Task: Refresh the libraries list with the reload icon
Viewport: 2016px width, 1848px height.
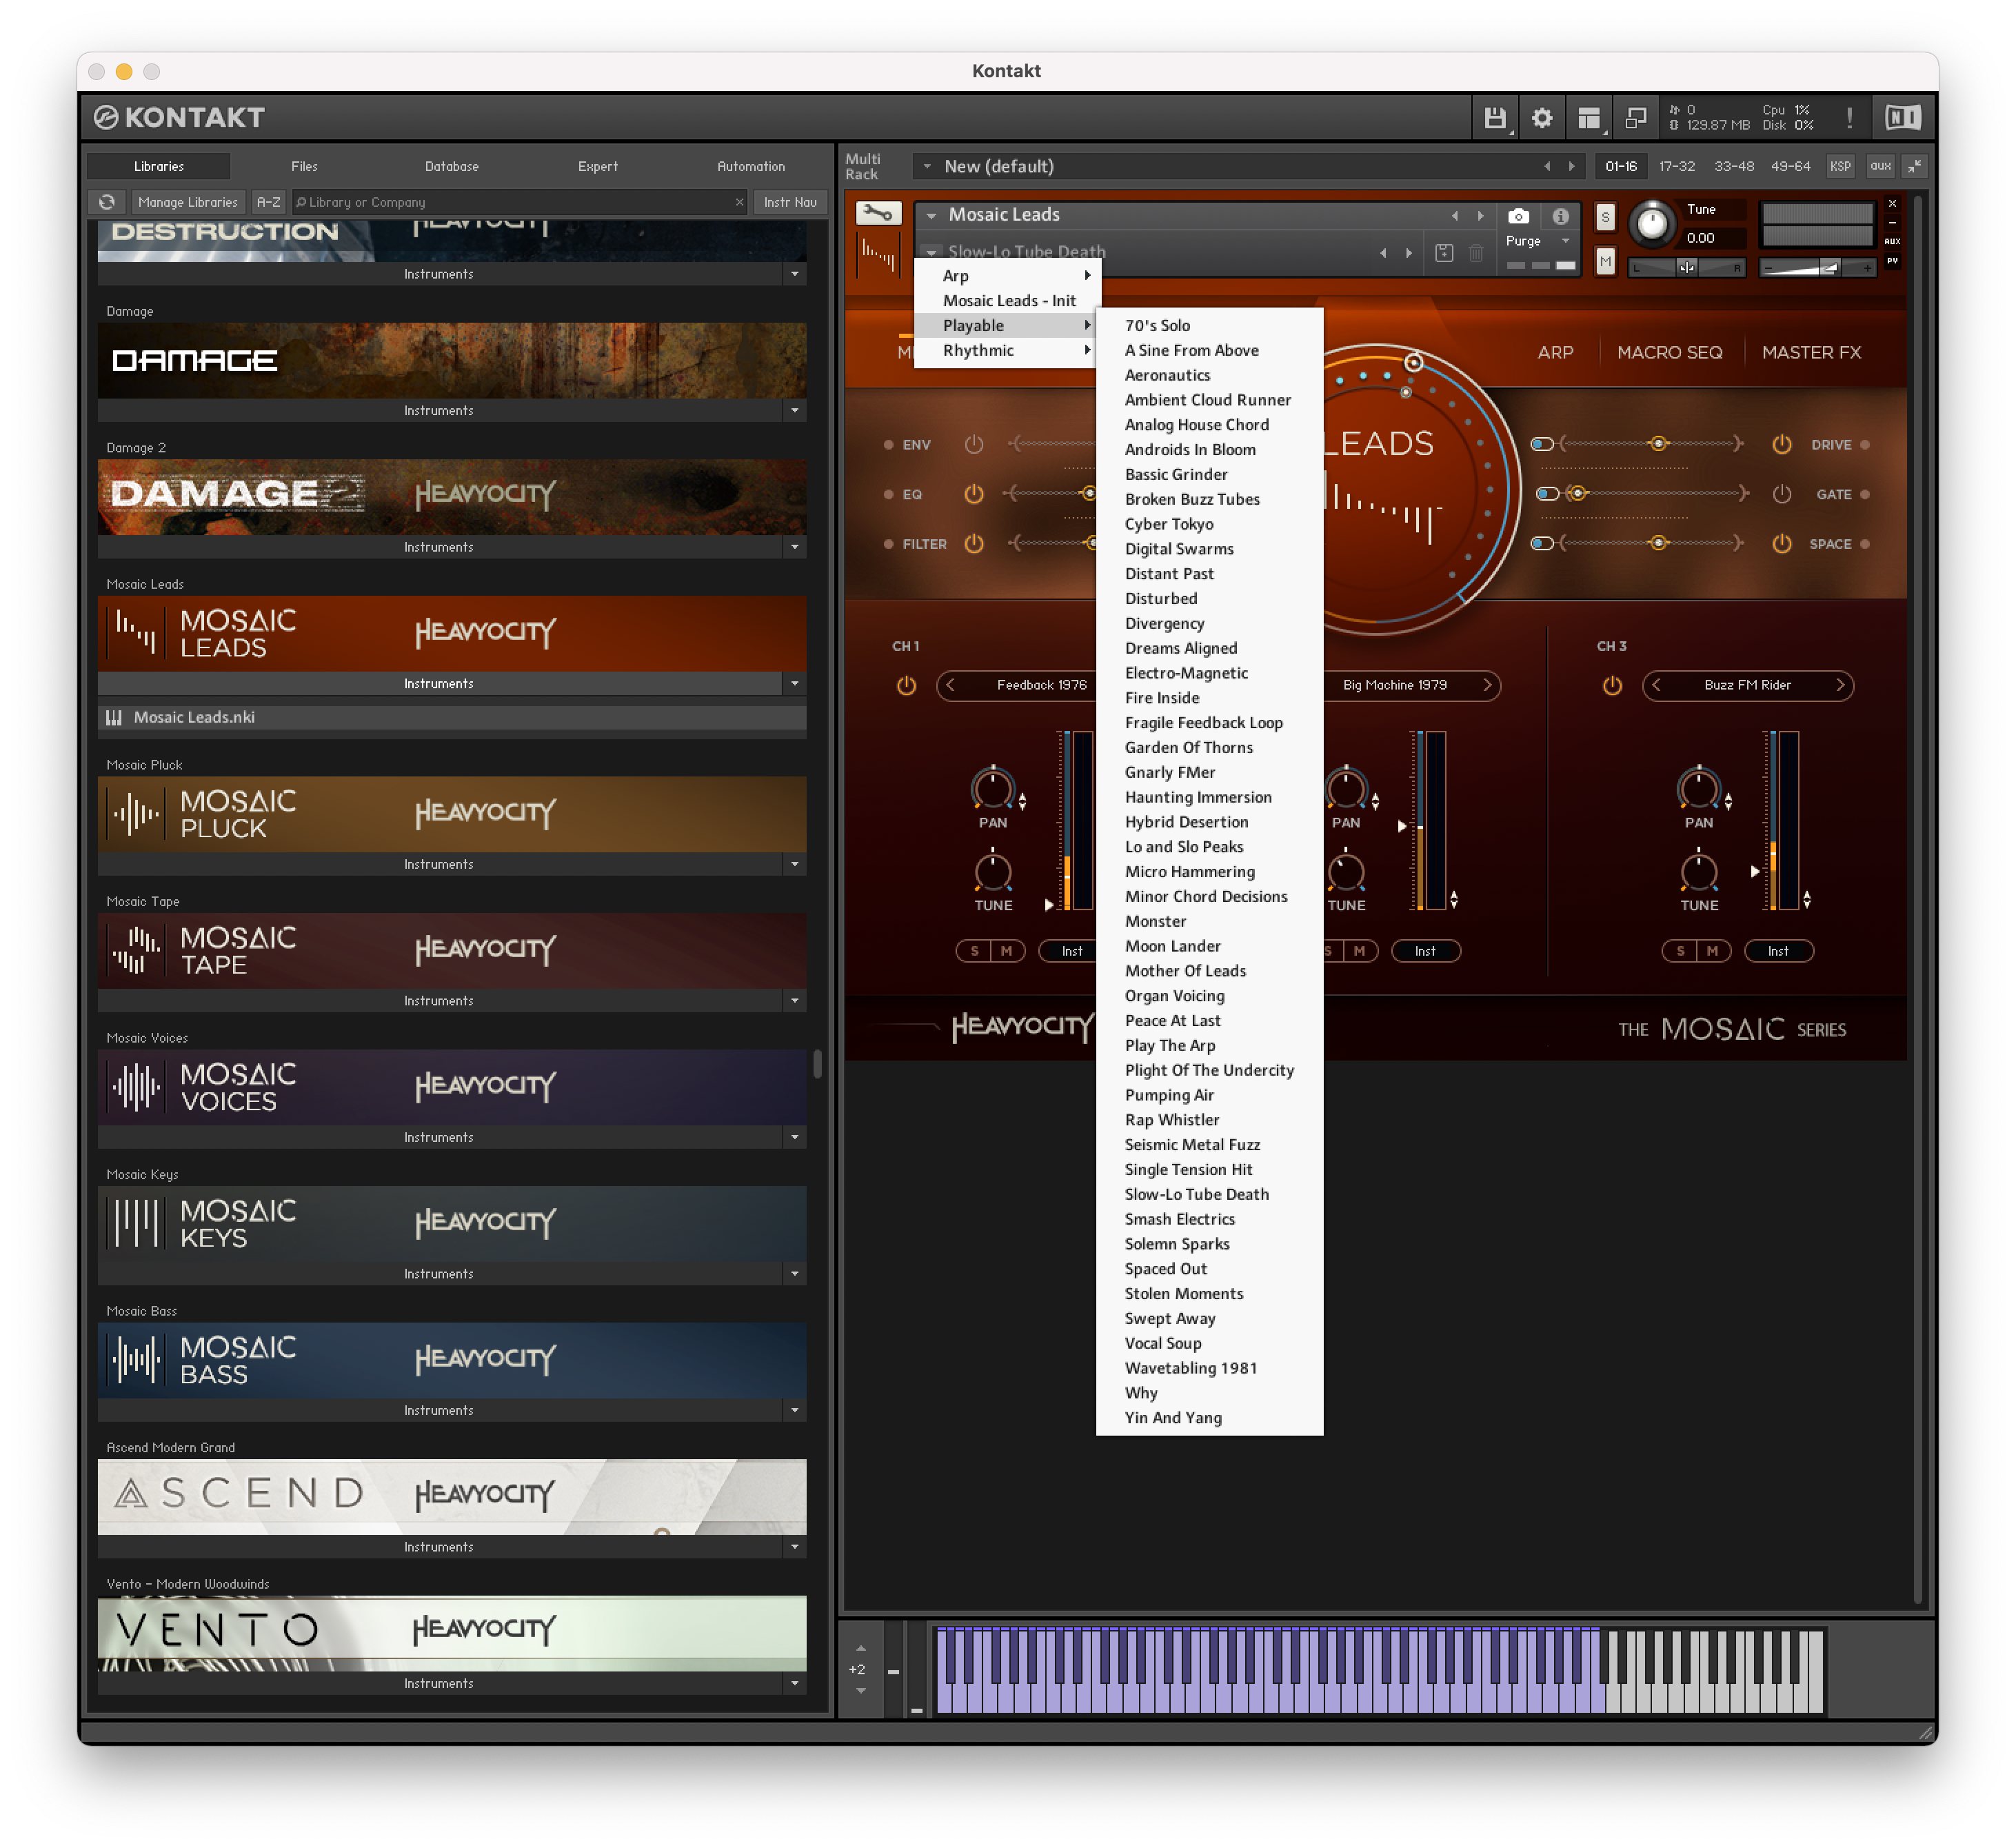Action: pyautogui.click(x=107, y=202)
